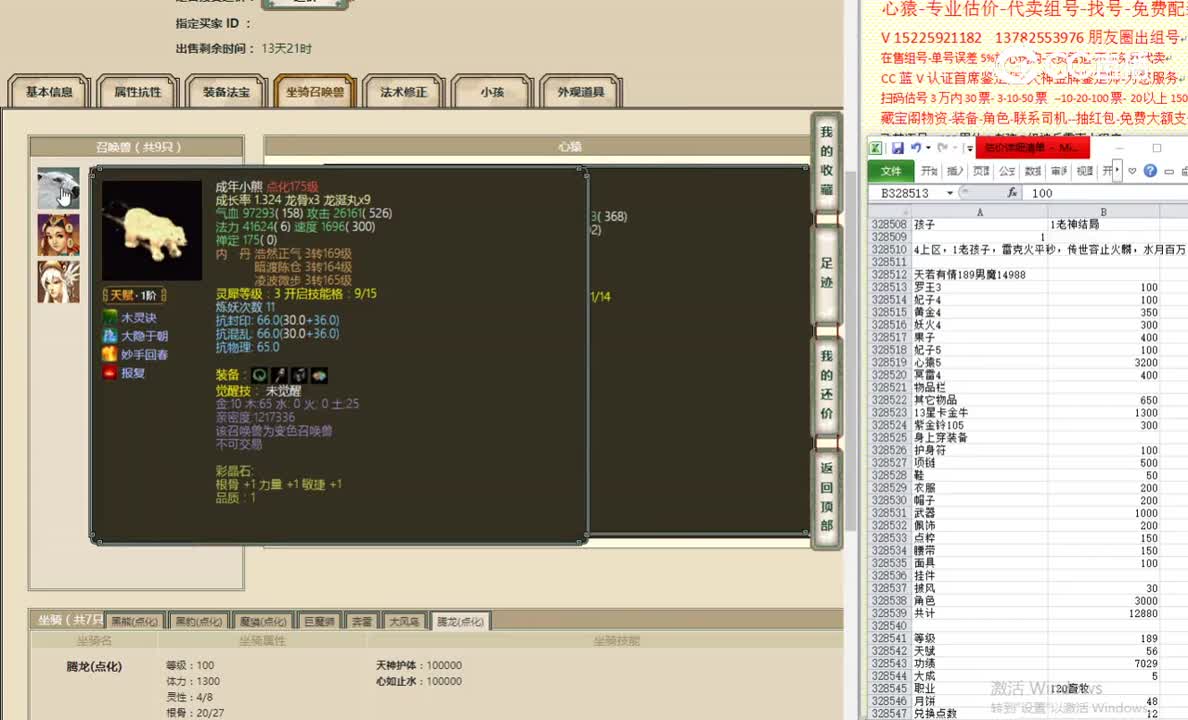The height and width of the screenshot is (720, 1188).
Task: Select the 腾龙(点化) mount tab
Action: [460, 620]
